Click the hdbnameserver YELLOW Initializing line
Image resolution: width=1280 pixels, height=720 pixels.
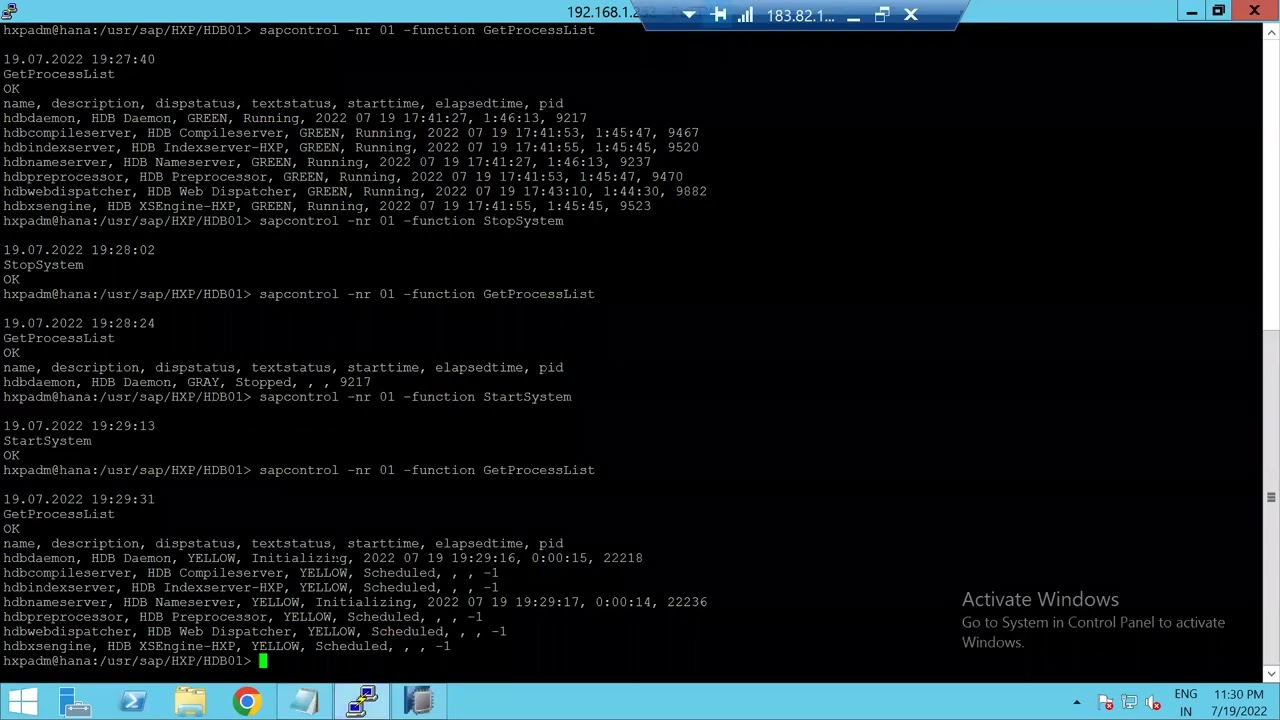tap(355, 602)
